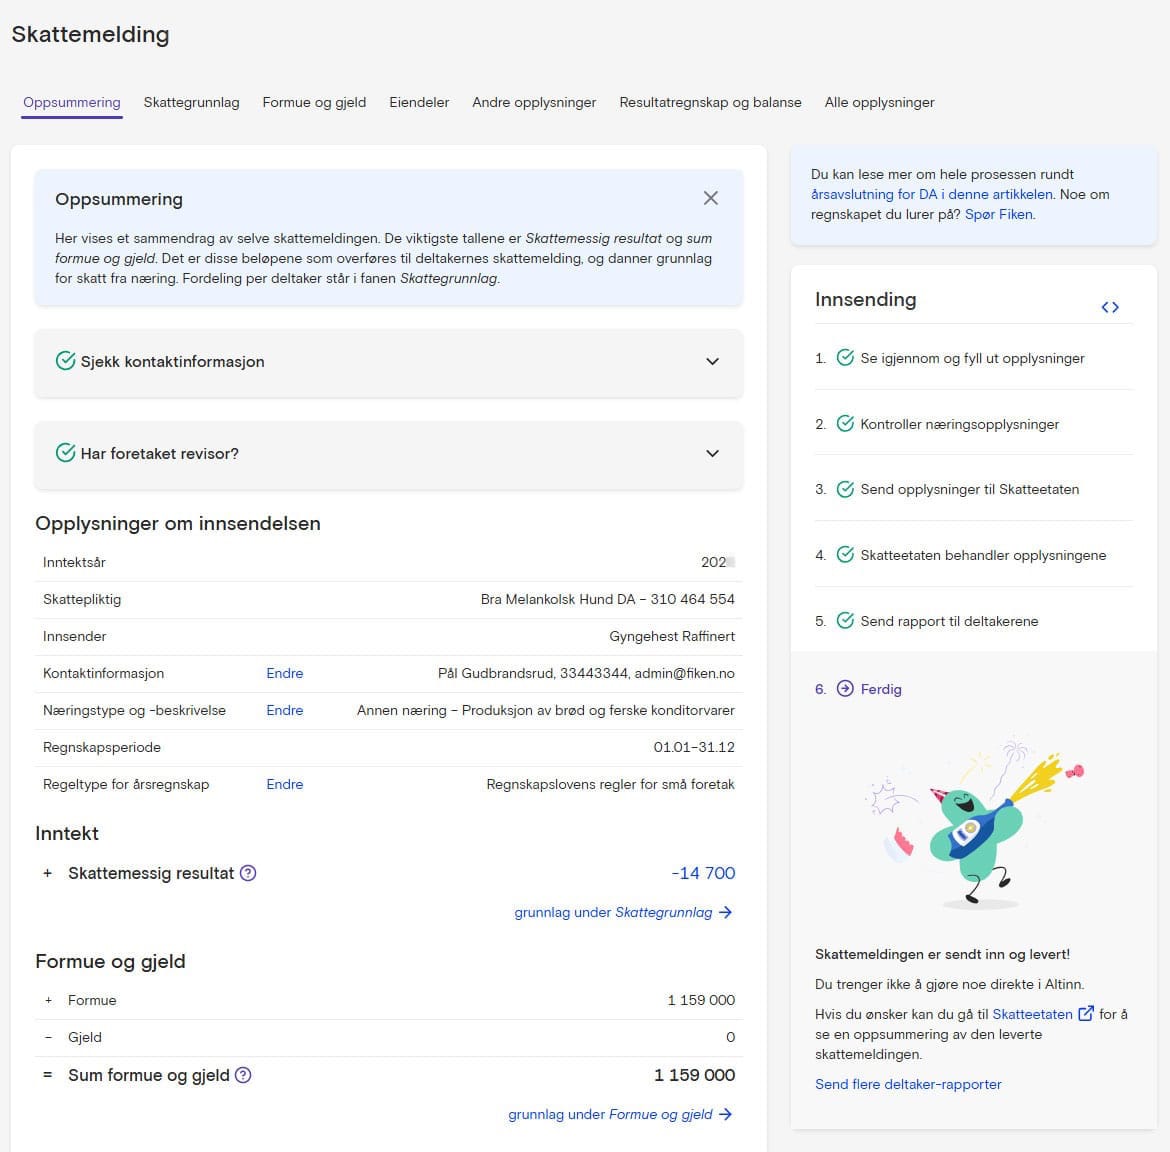Click the external link icon after Skatteetaten
The width and height of the screenshot is (1170, 1152).
pos(1086,1014)
